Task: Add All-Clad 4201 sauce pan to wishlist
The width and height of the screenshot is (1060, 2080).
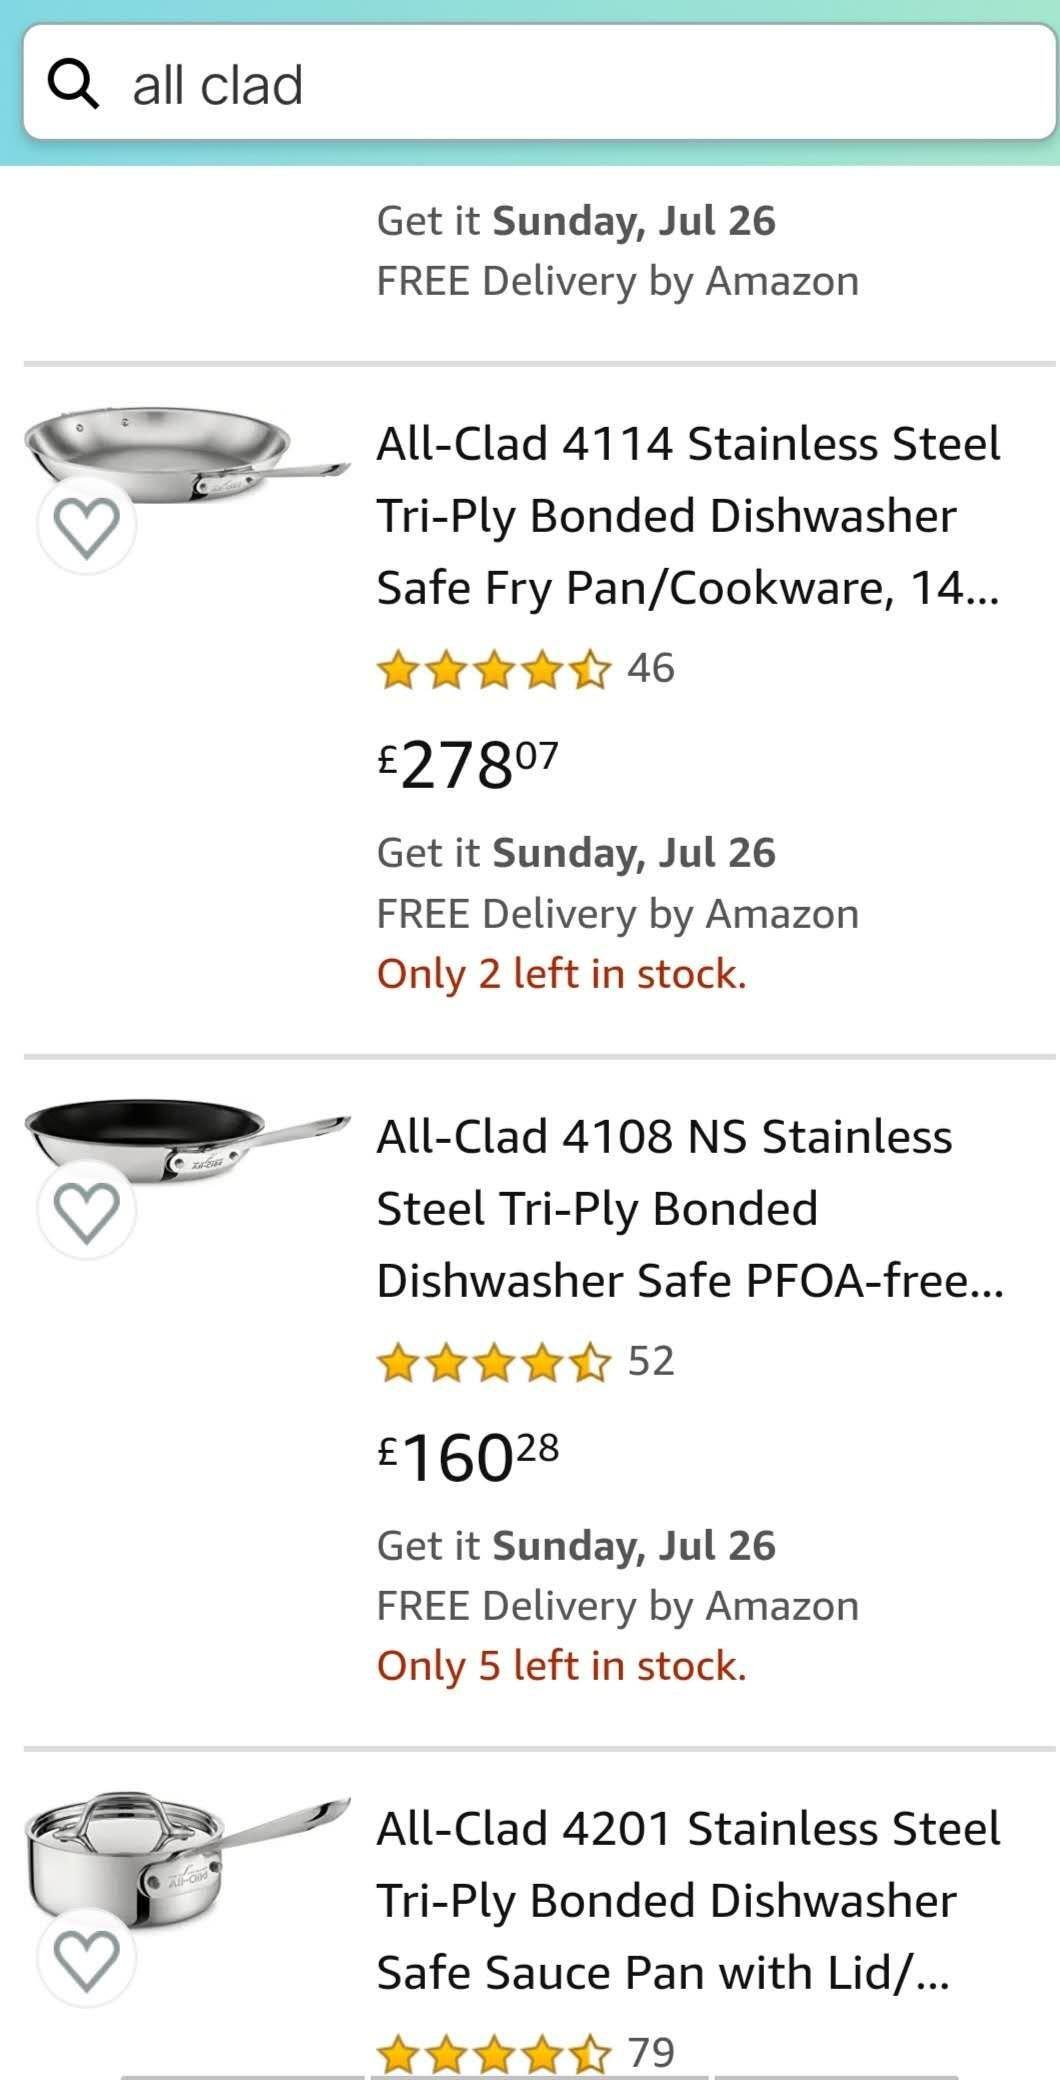Action: (x=87, y=1958)
